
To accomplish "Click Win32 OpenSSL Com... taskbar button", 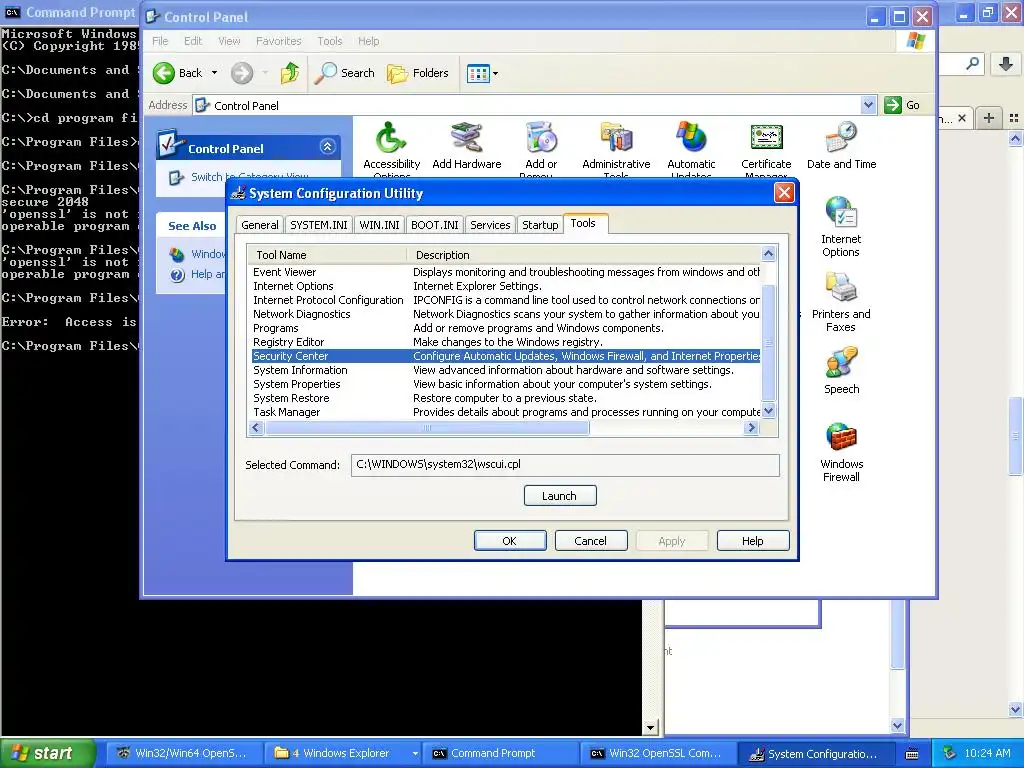I will 658,753.
